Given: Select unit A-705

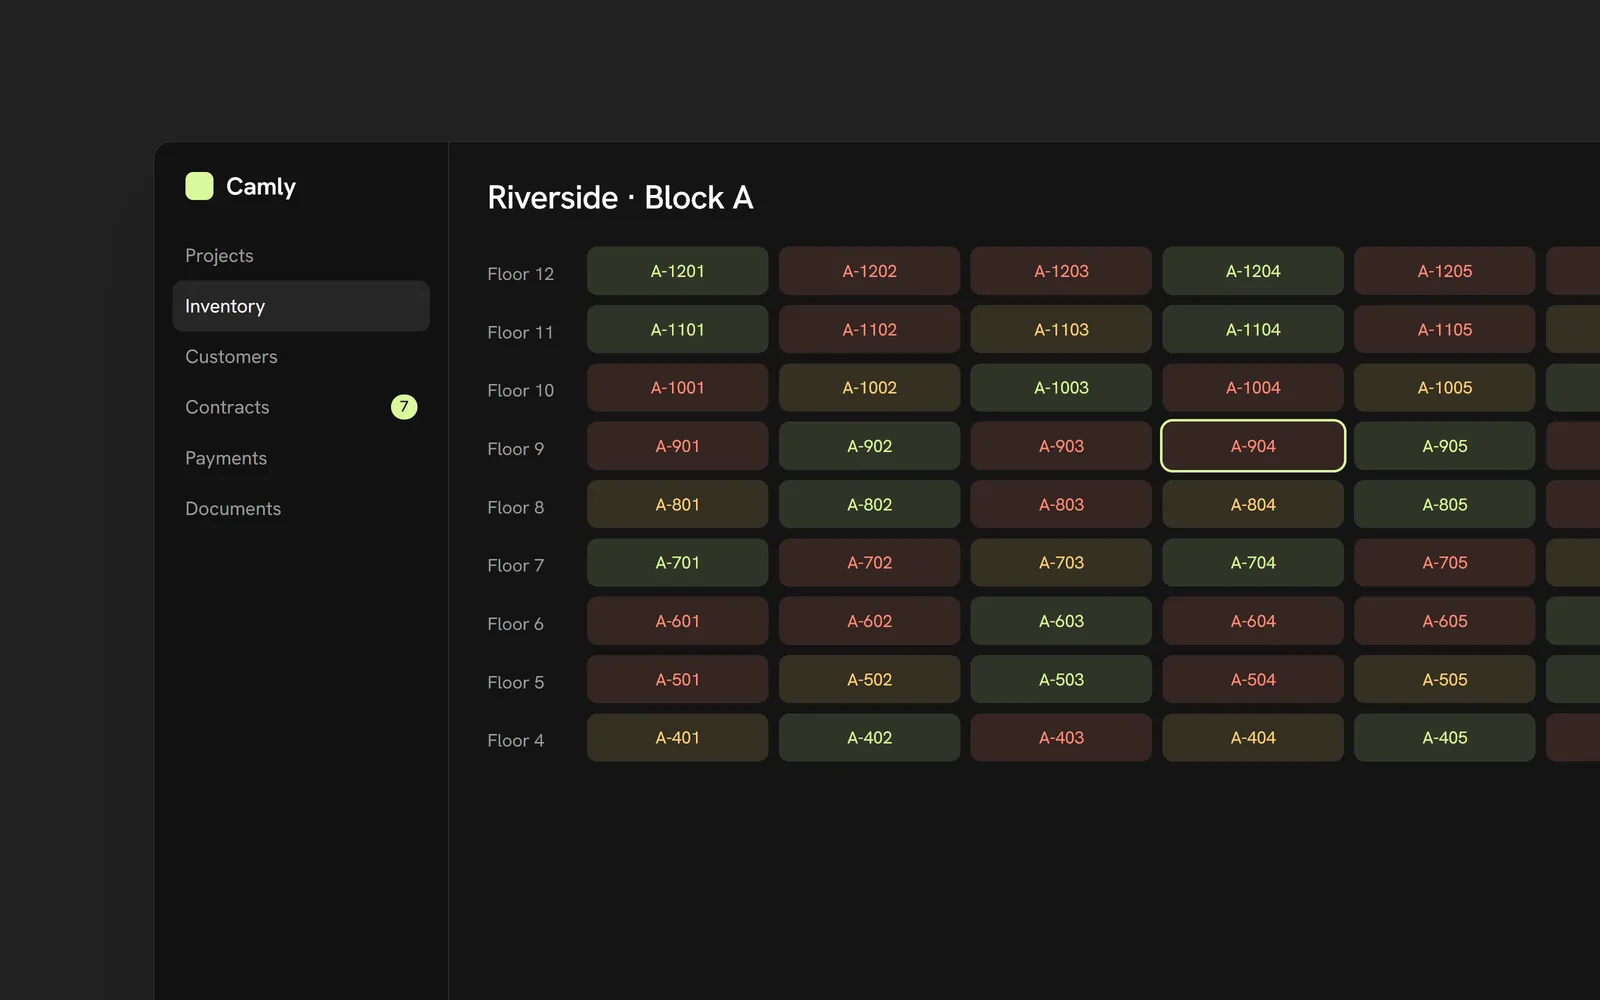Looking at the screenshot, I should (x=1445, y=563).
